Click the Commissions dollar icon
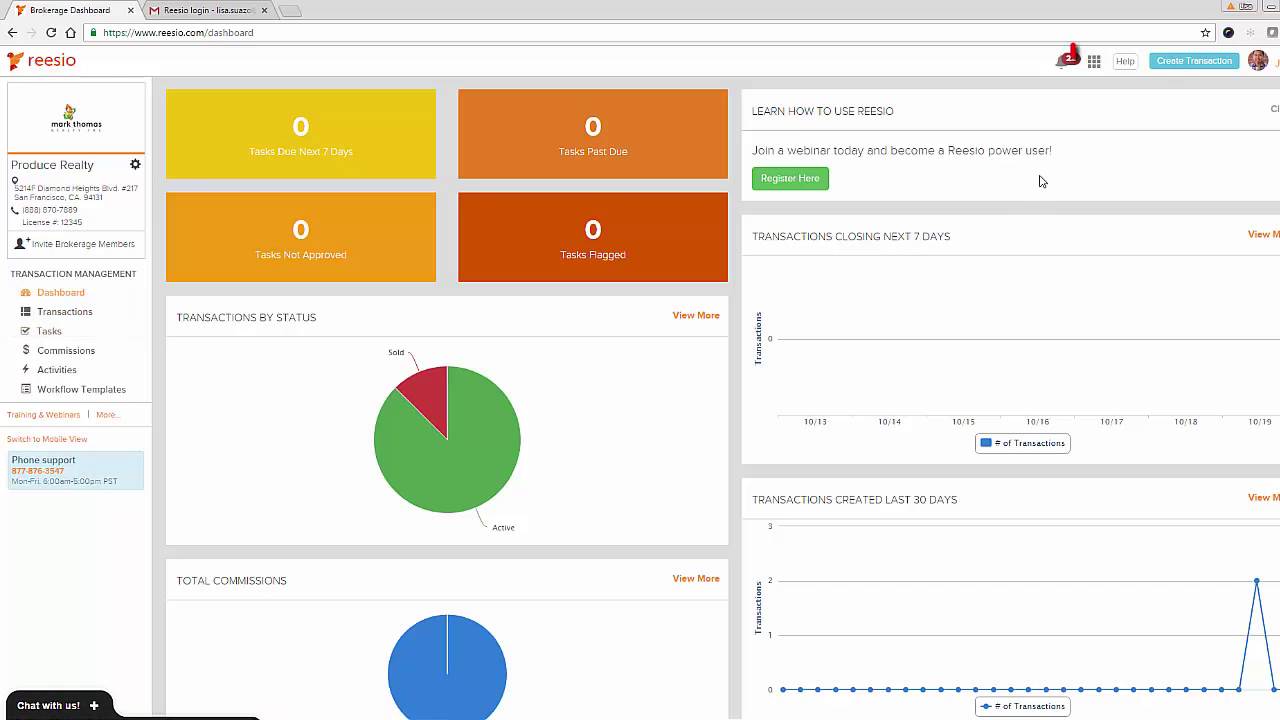 [26, 350]
